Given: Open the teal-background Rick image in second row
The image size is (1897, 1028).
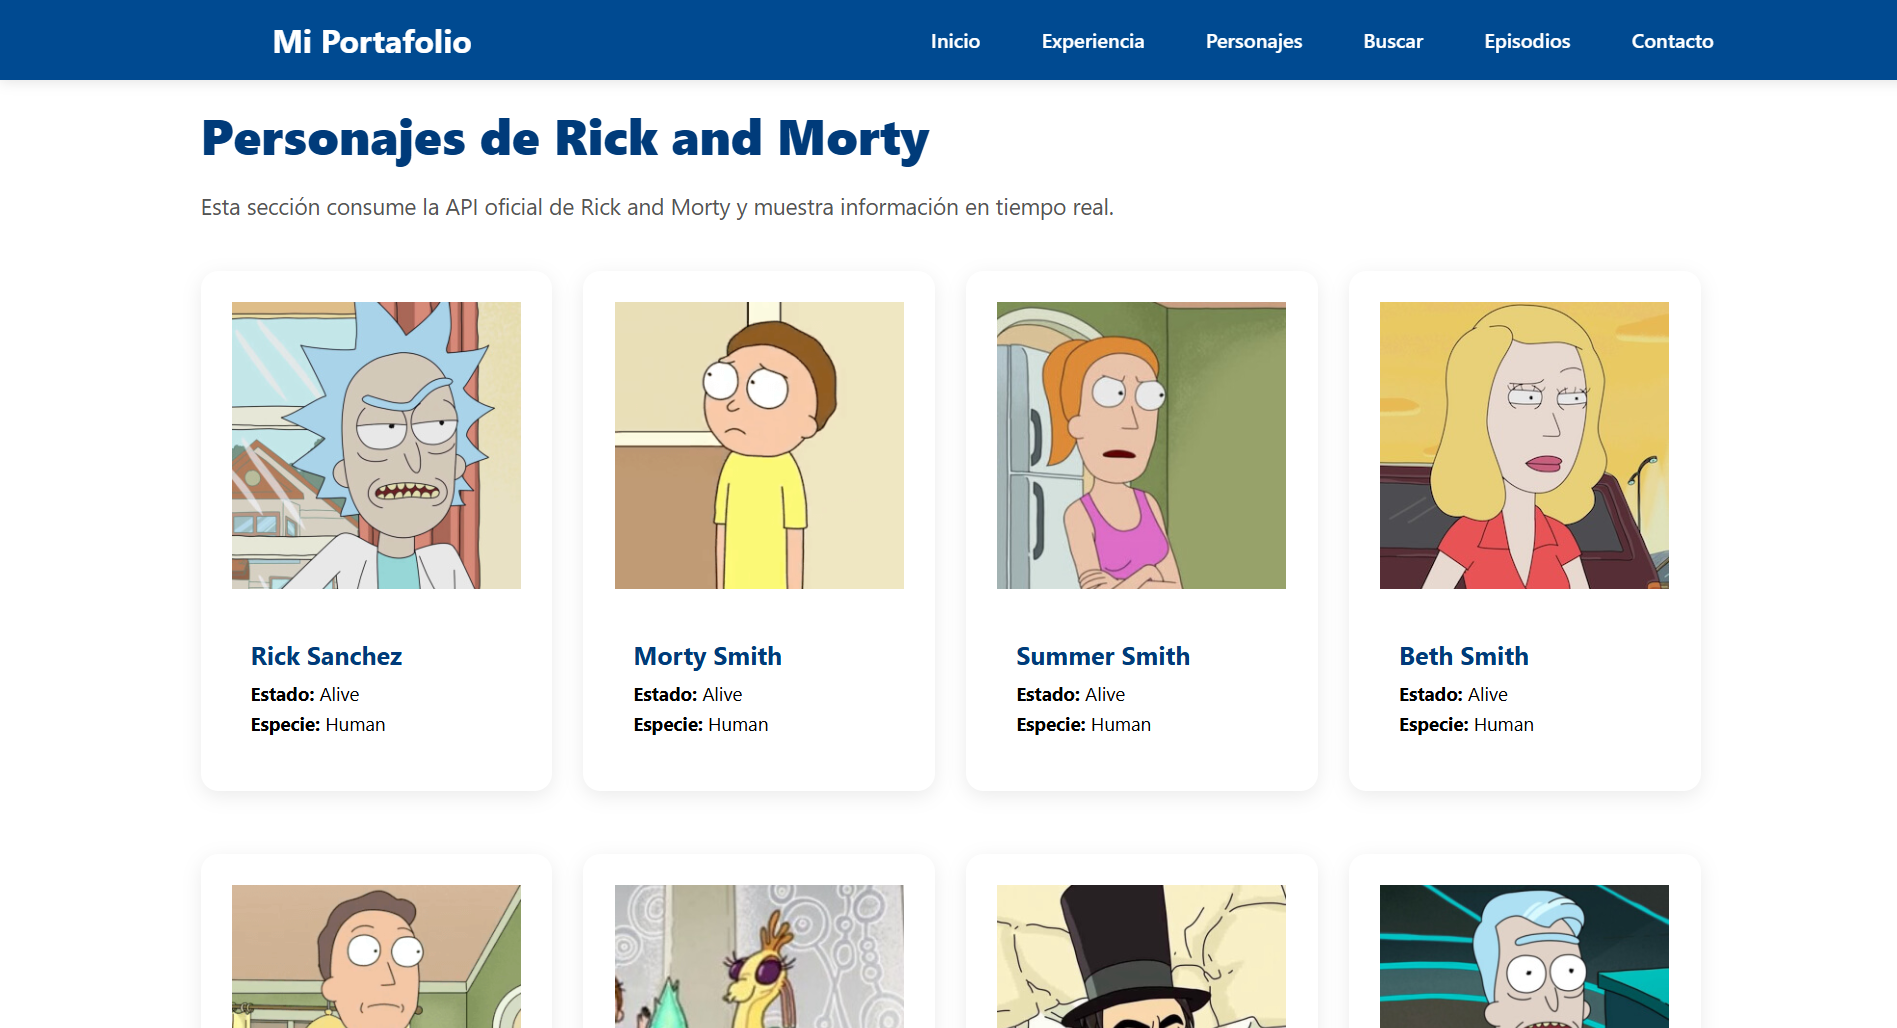Looking at the screenshot, I should 1524,956.
